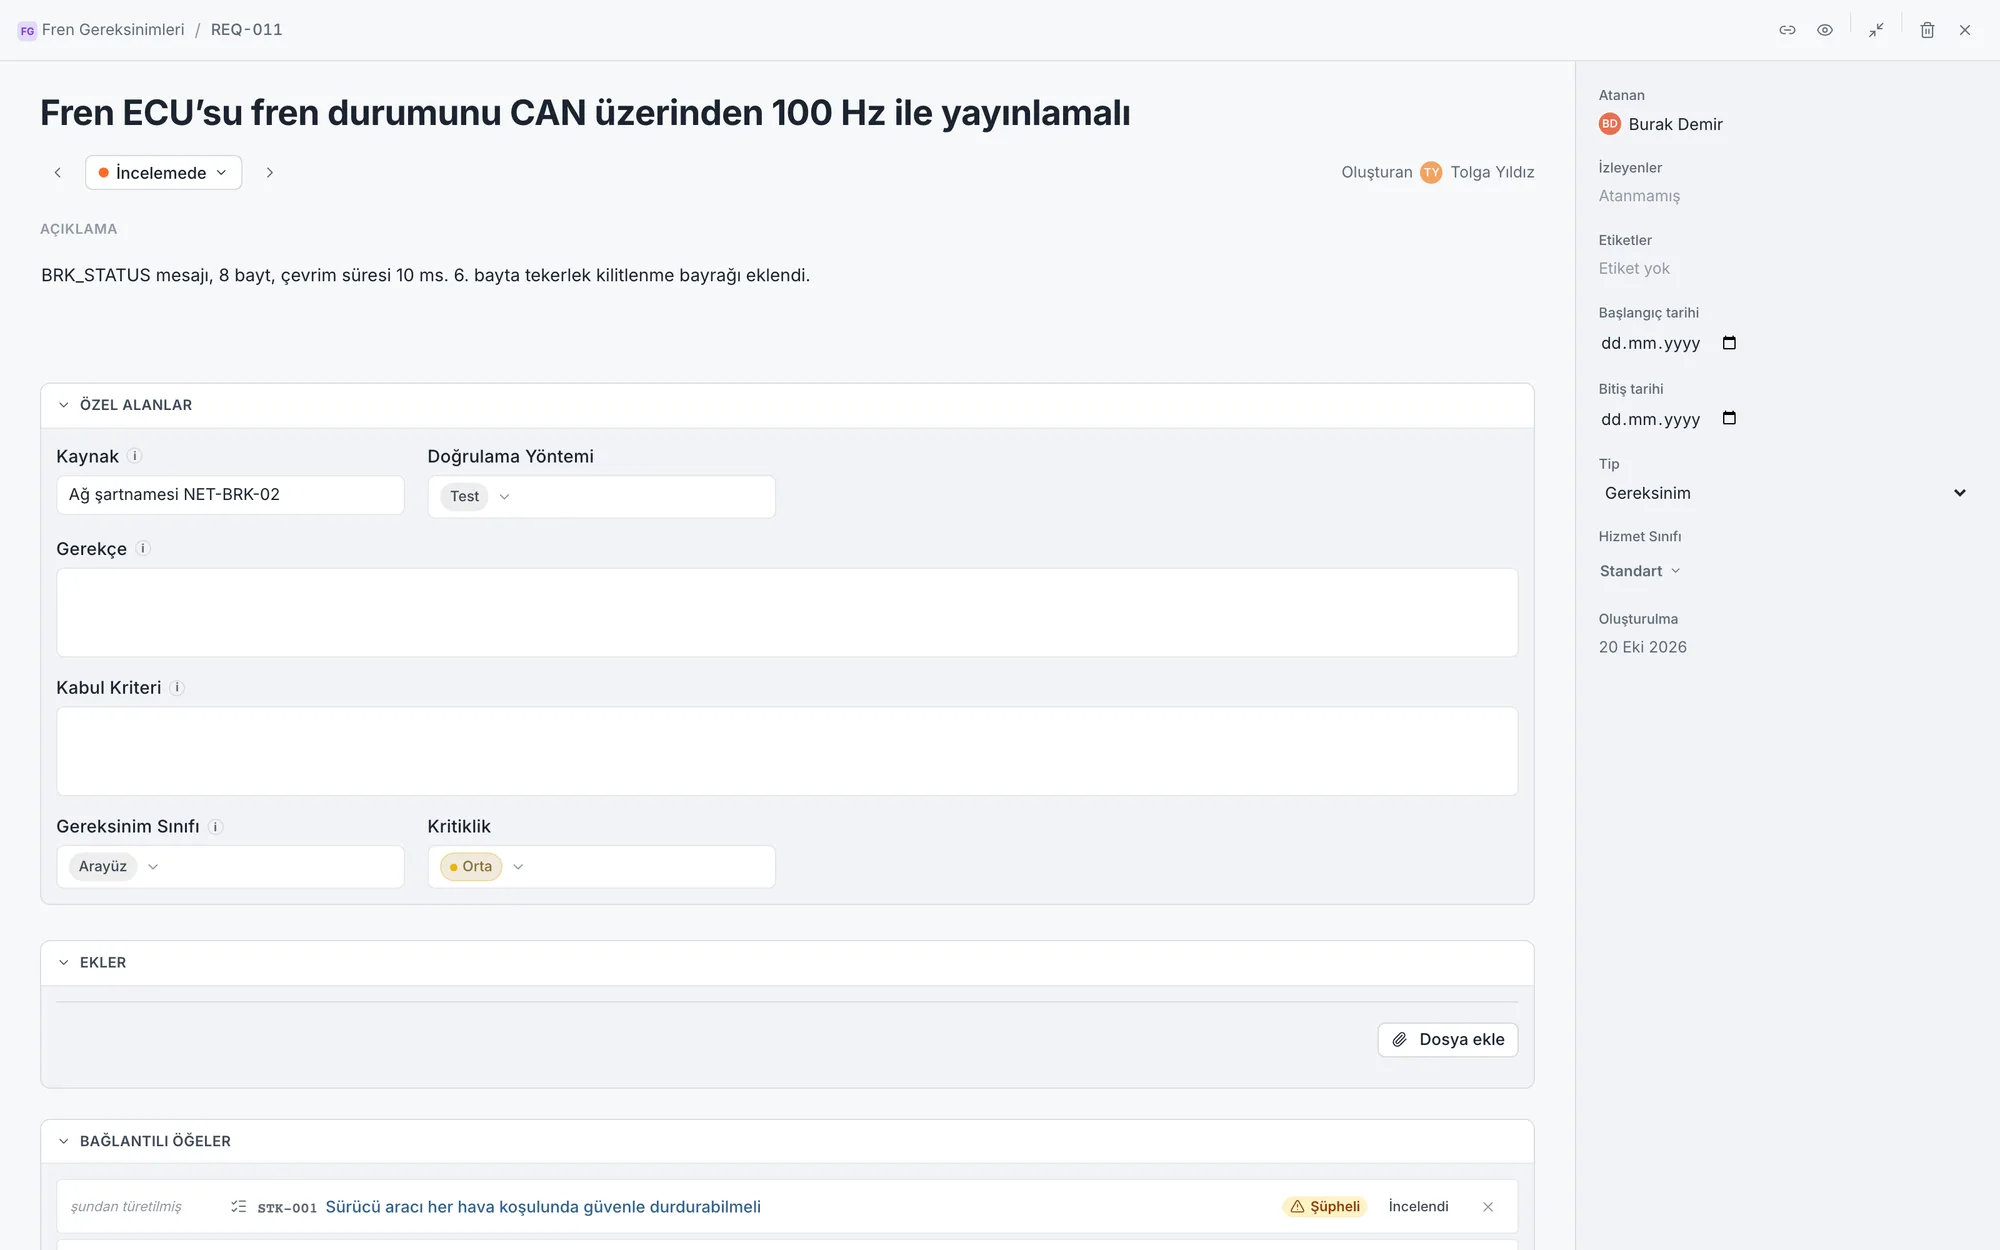Viewport: 2000px width, 1250px height.
Task: Click Tolga Yıldız creator avatar
Action: 1431,173
